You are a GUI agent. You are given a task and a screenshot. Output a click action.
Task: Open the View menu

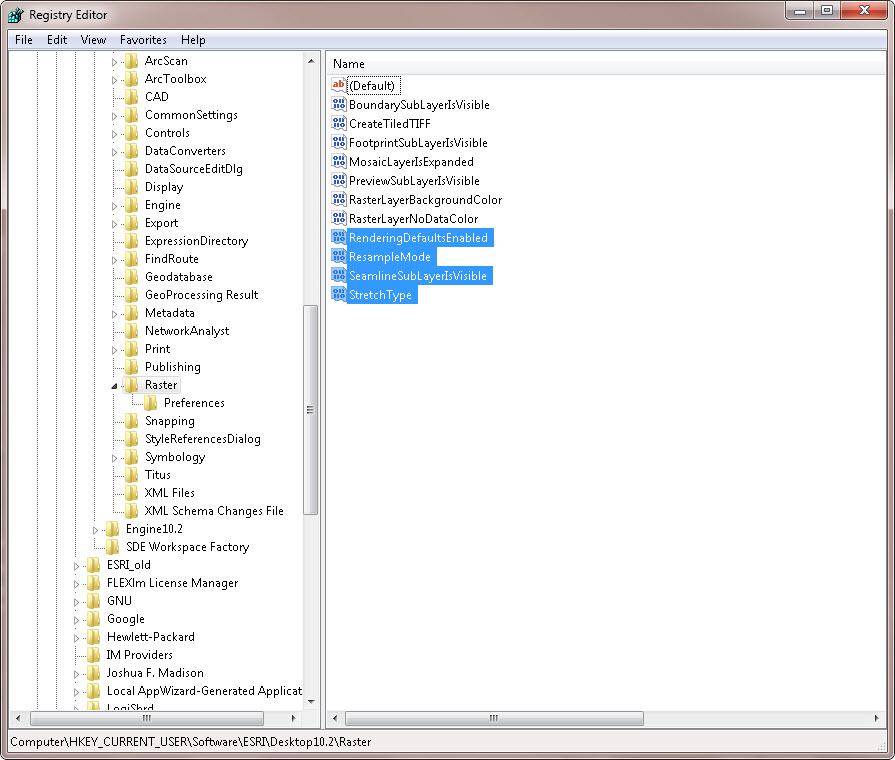coord(93,40)
